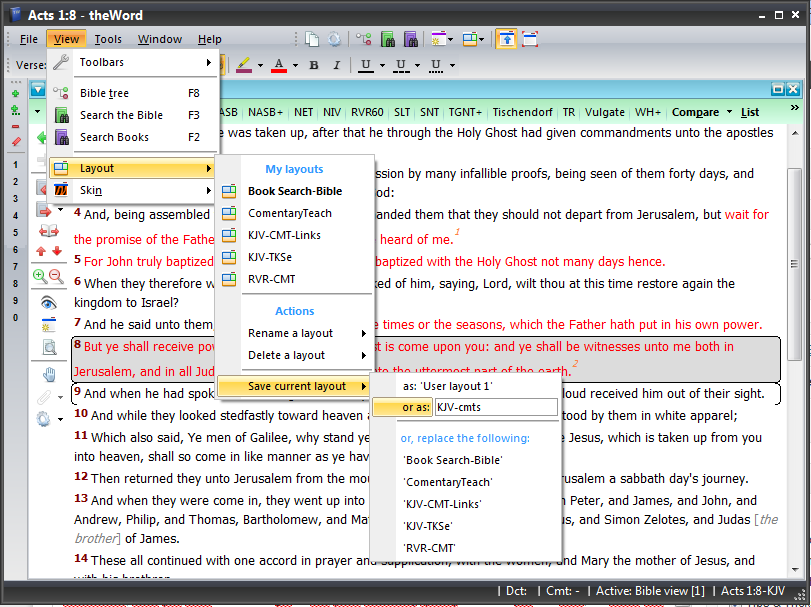Click the Bible tree toolbar icon
This screenshot has width=811, height=607.
[364, 39]
